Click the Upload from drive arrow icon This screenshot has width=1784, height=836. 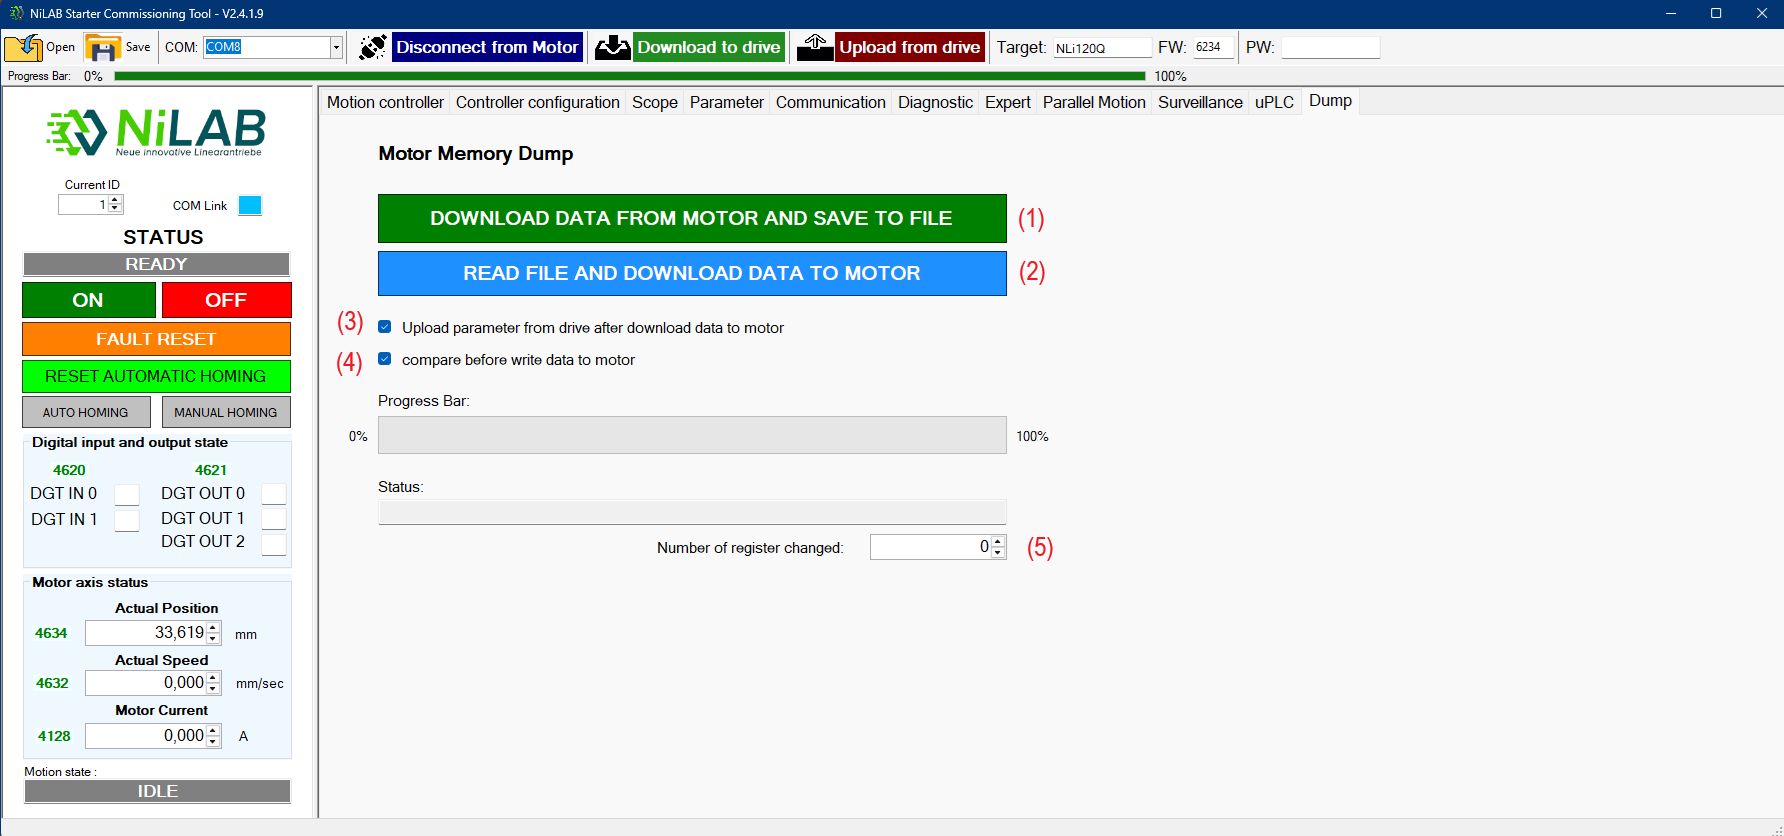pyautogui.click(x=815, y=47)
